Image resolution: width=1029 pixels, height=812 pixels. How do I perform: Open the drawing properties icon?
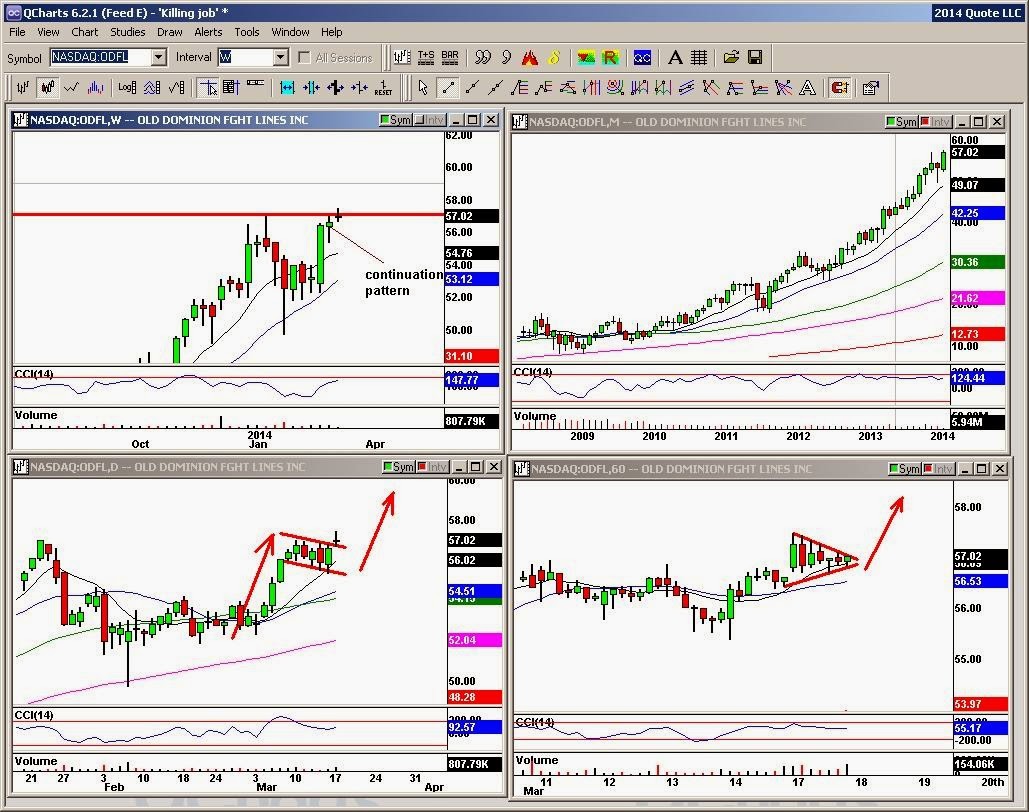coord(870,87)
